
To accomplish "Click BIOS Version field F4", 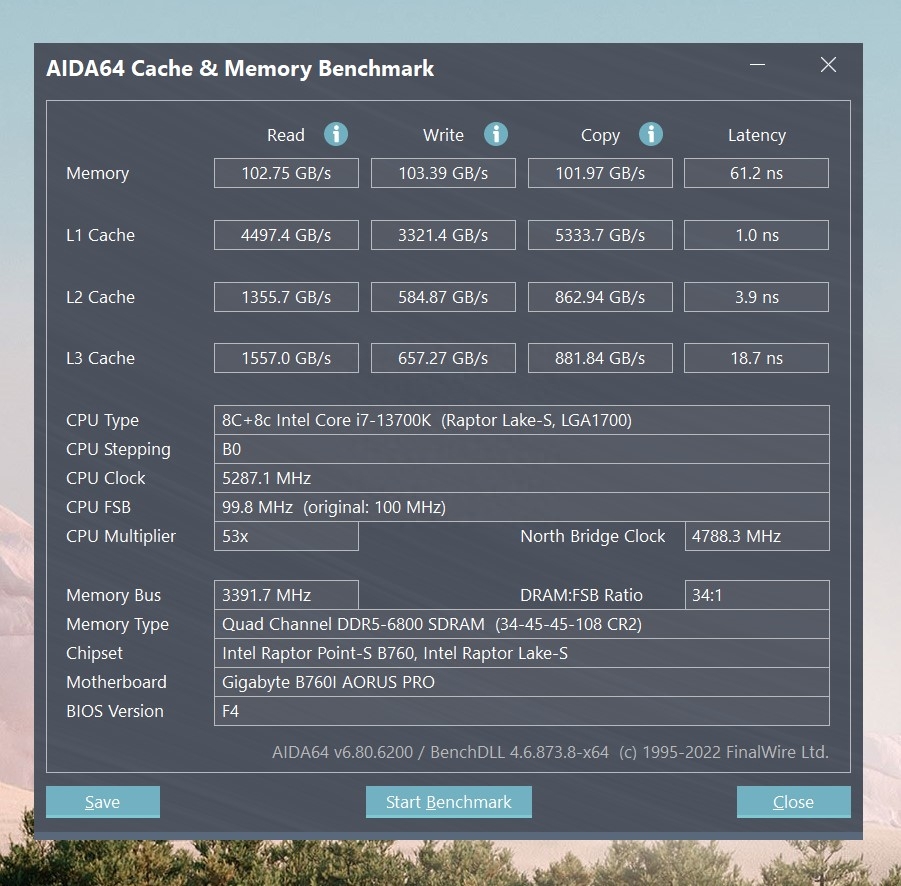I will [522, 711].
